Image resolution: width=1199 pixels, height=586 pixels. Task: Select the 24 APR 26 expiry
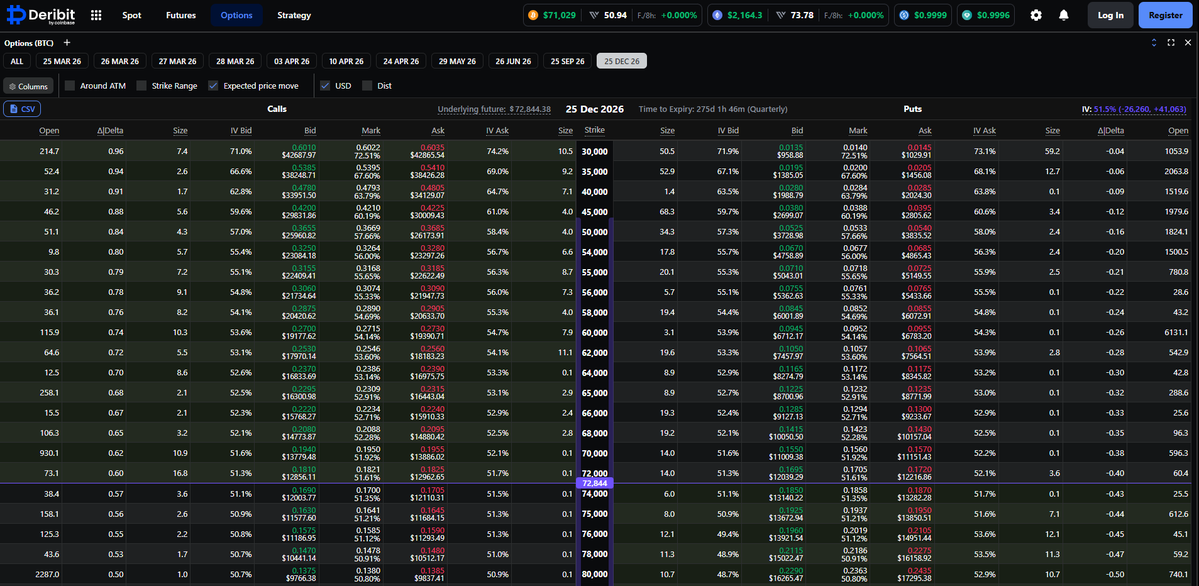(x=403, y=61)
